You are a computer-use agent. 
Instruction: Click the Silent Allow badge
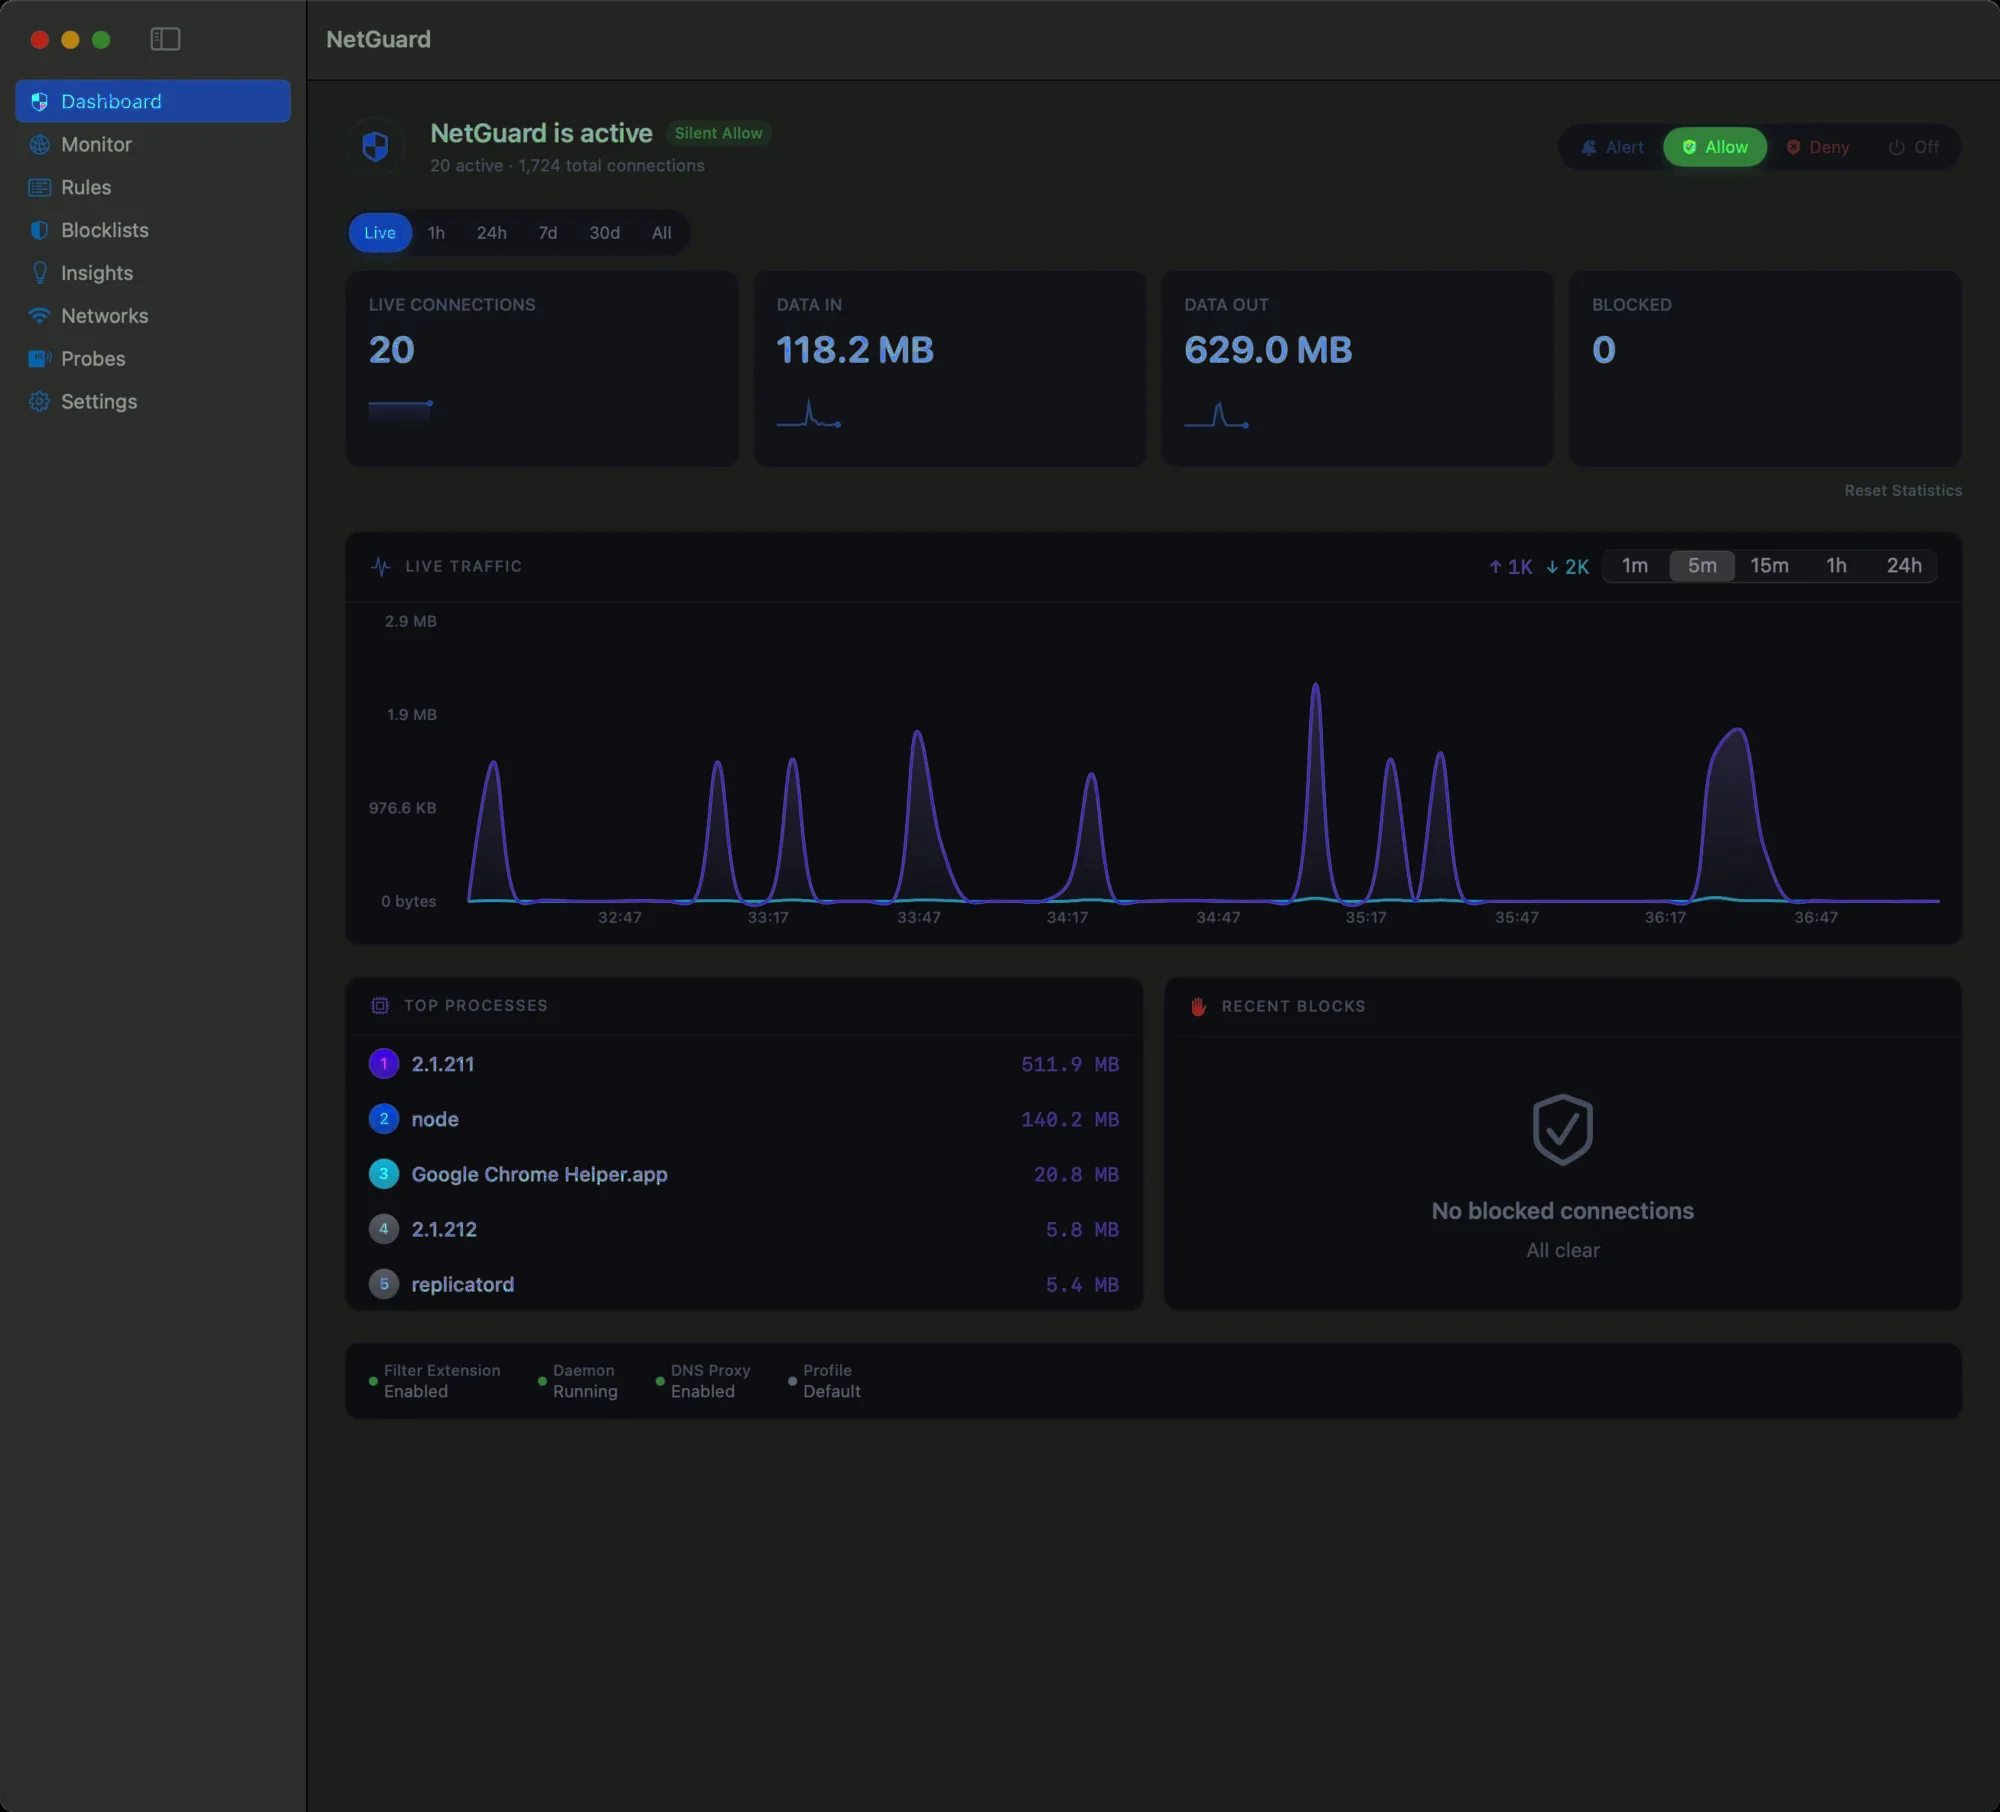click(718, 133)
